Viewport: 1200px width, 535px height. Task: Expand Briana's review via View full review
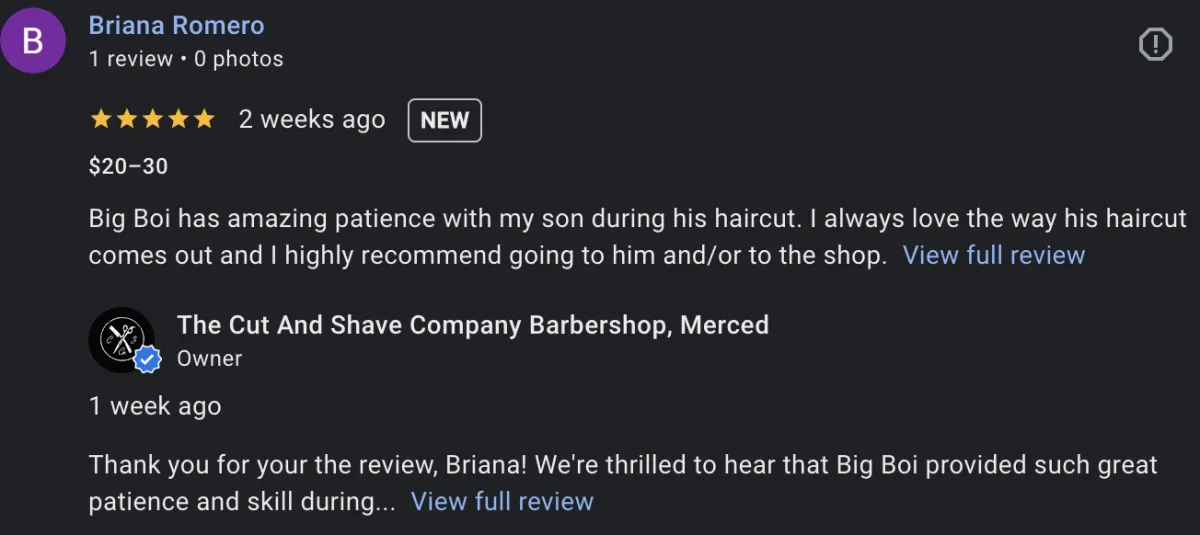coord(994,255)
